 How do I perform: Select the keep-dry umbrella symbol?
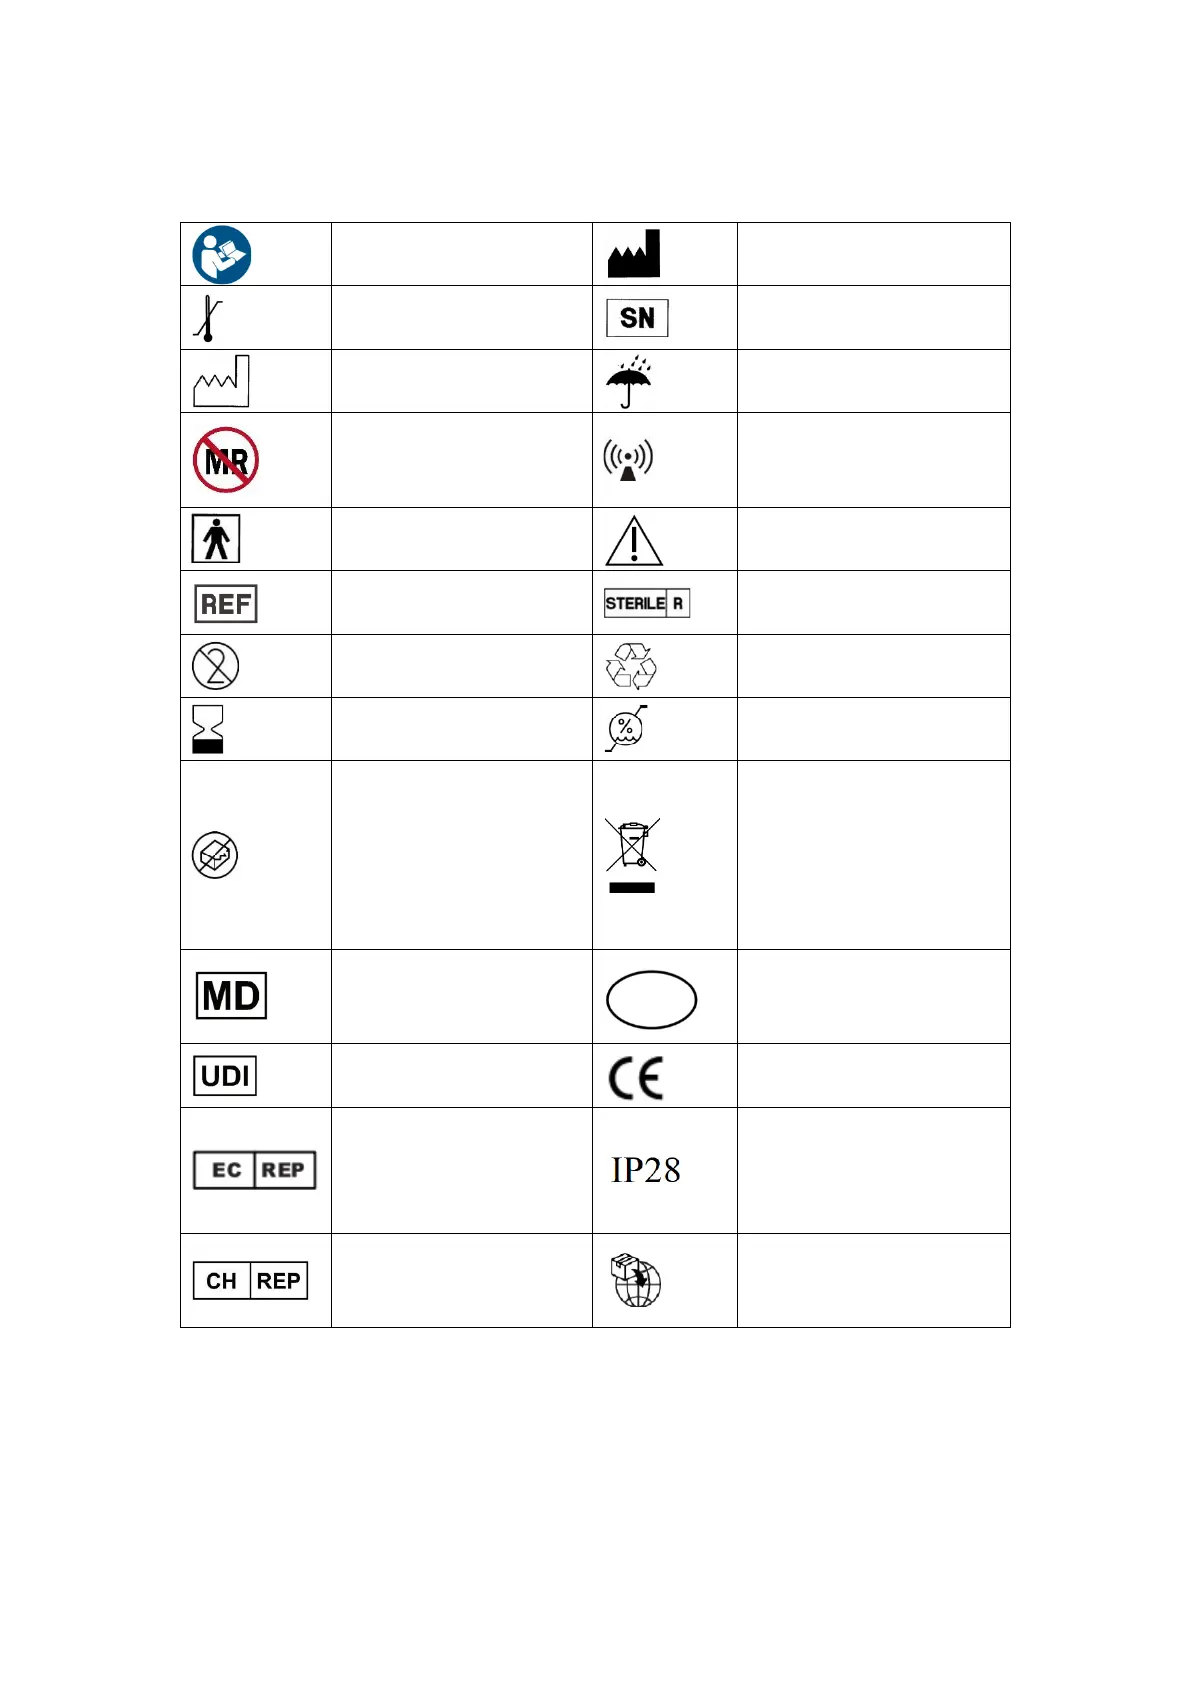click(x=628, y=382)
